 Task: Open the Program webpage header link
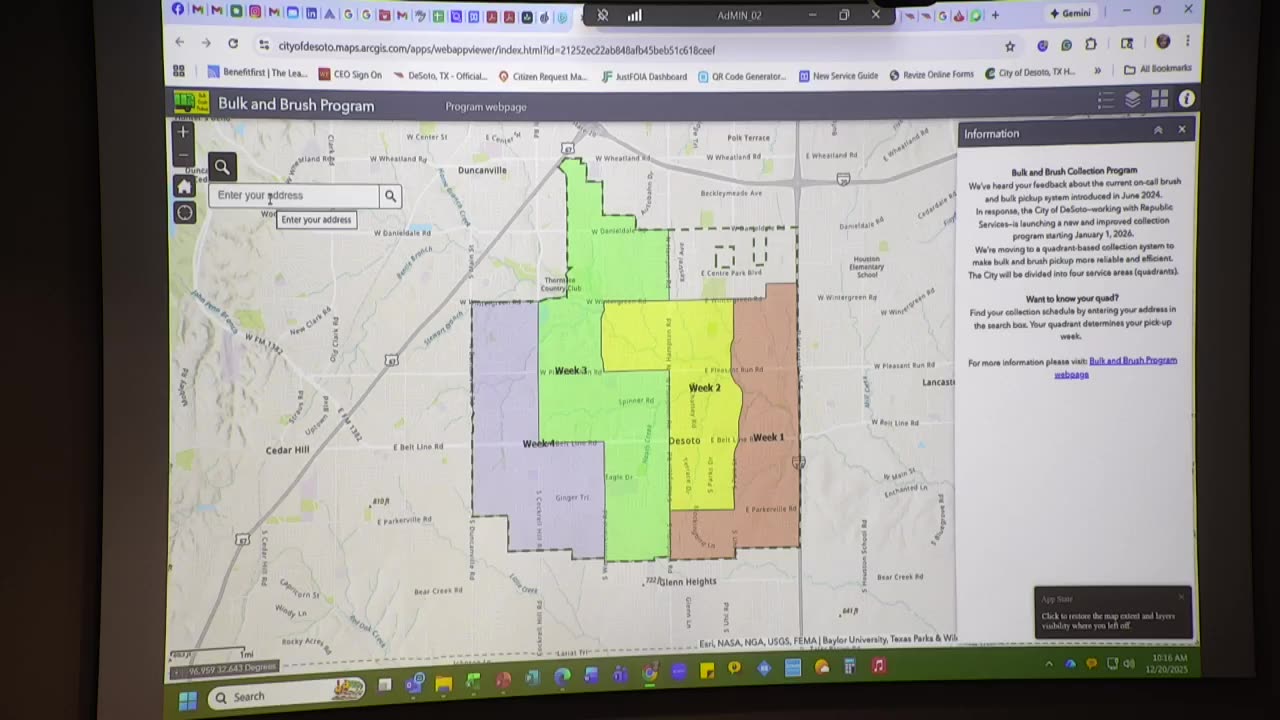click(486, 107)
